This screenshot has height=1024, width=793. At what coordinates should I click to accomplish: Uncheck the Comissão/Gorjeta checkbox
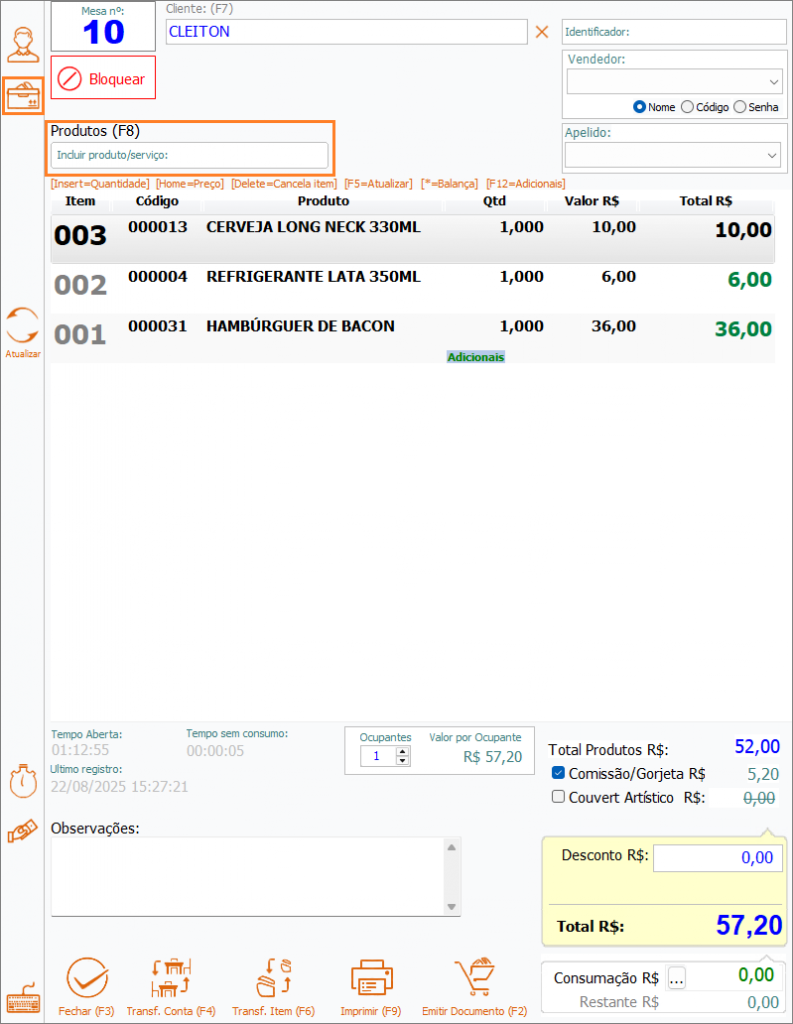pos(559,773)
